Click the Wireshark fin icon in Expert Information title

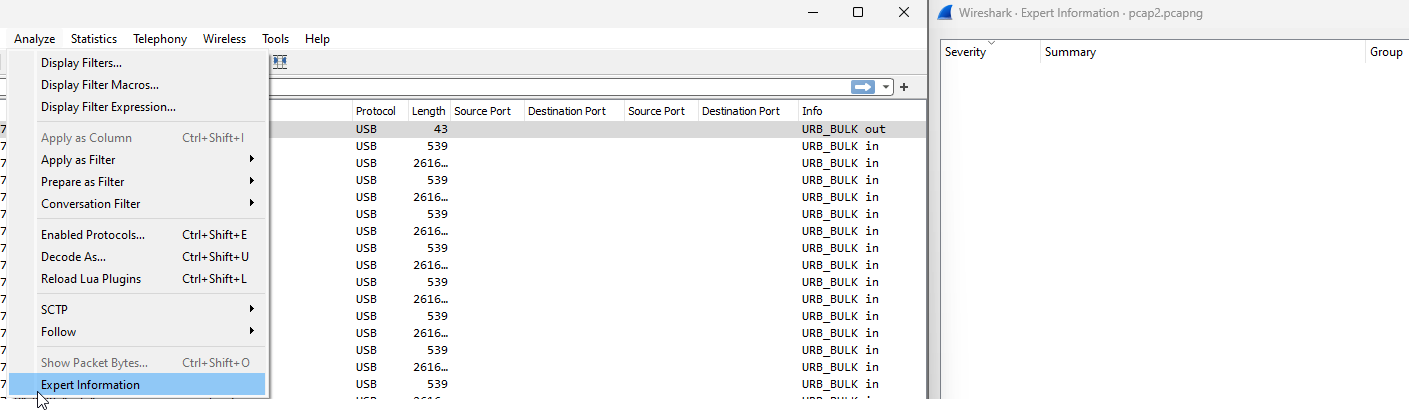tap(944, 13)
